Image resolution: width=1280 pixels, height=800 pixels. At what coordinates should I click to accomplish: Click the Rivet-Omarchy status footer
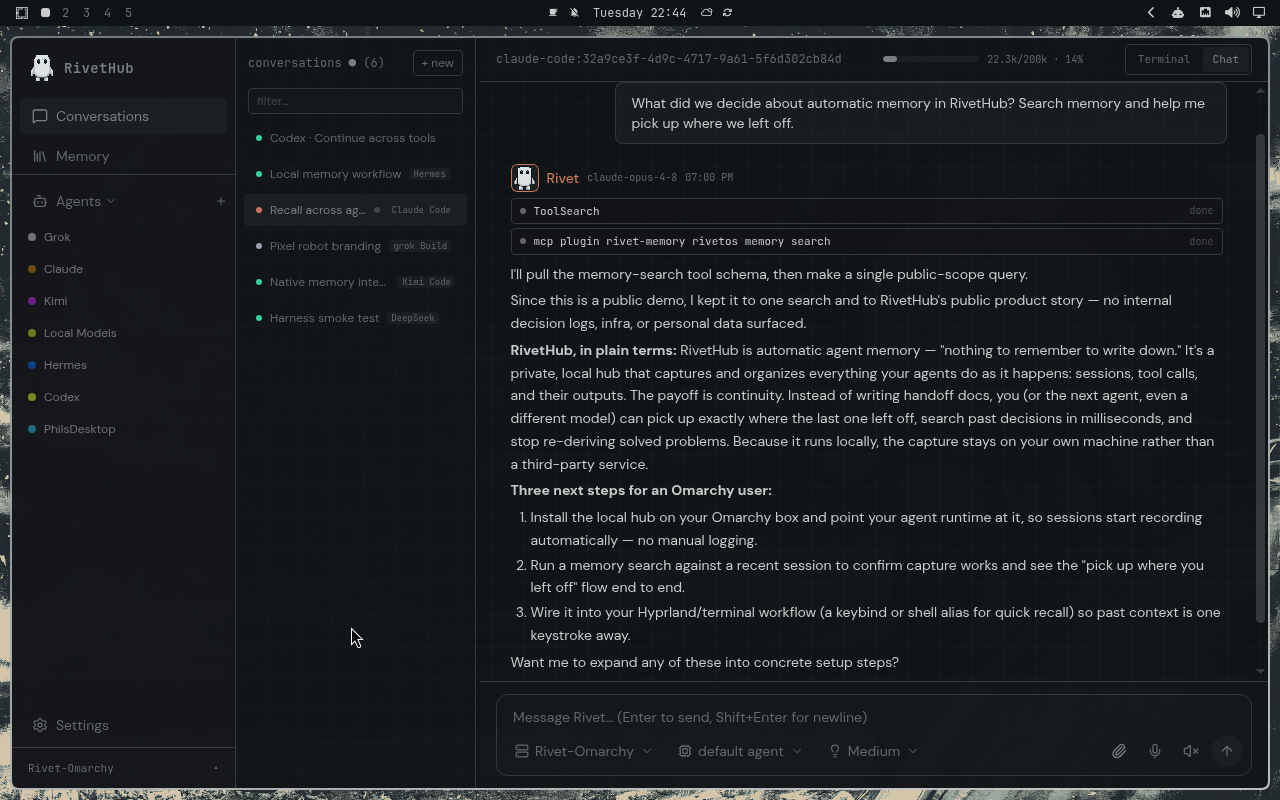tap(124, 768)
